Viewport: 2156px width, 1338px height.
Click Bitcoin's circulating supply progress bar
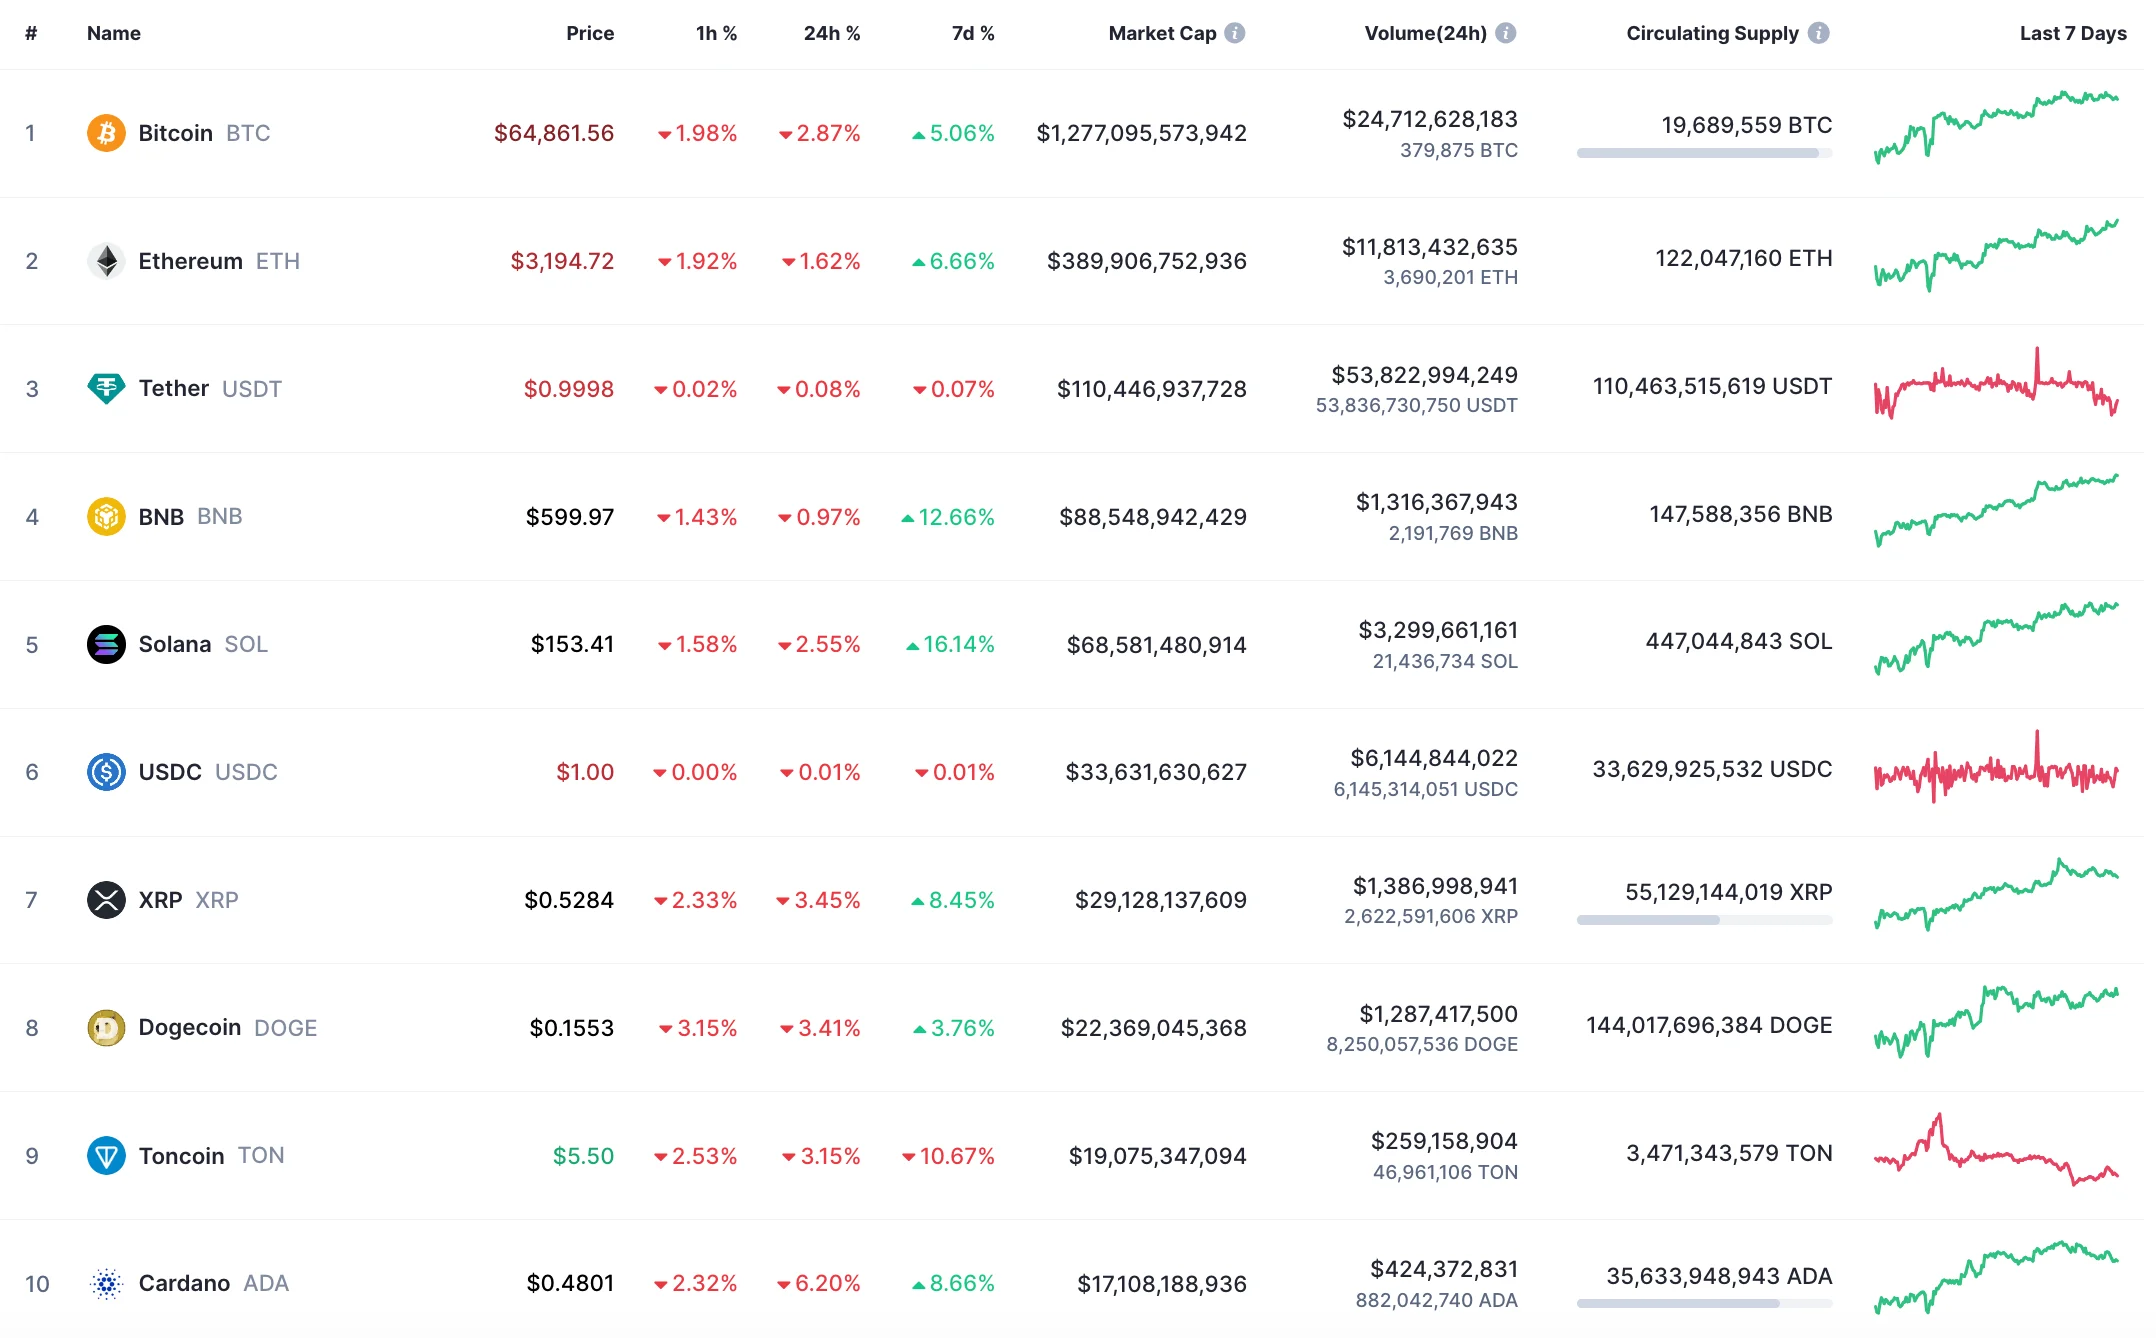pyautogui.click(x=1704, y=153)
